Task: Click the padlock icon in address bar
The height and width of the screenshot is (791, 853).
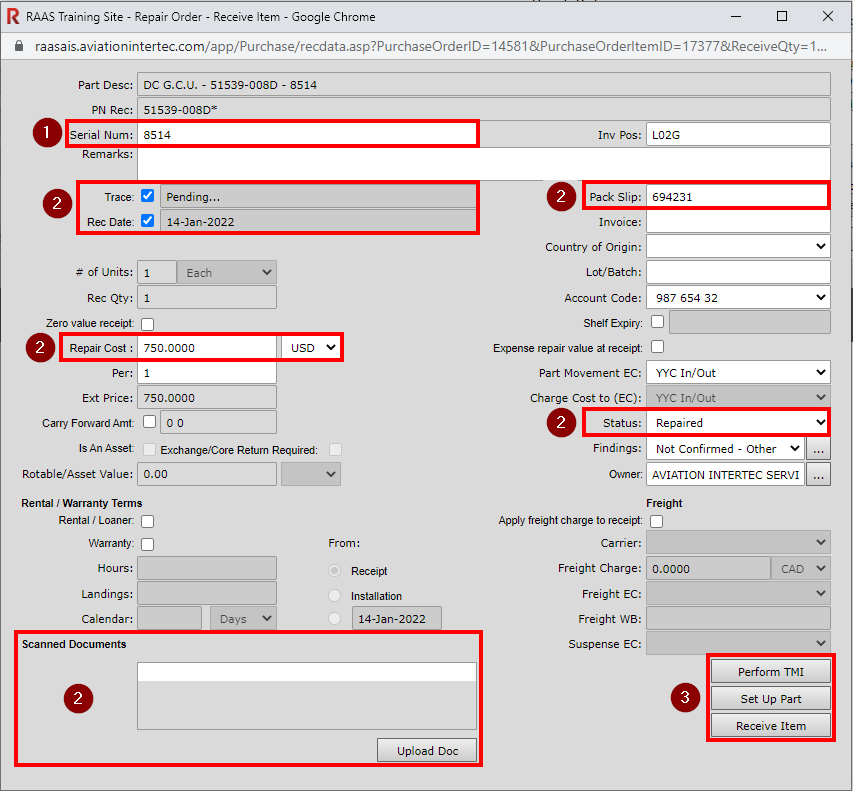Action: coord(18,46)
